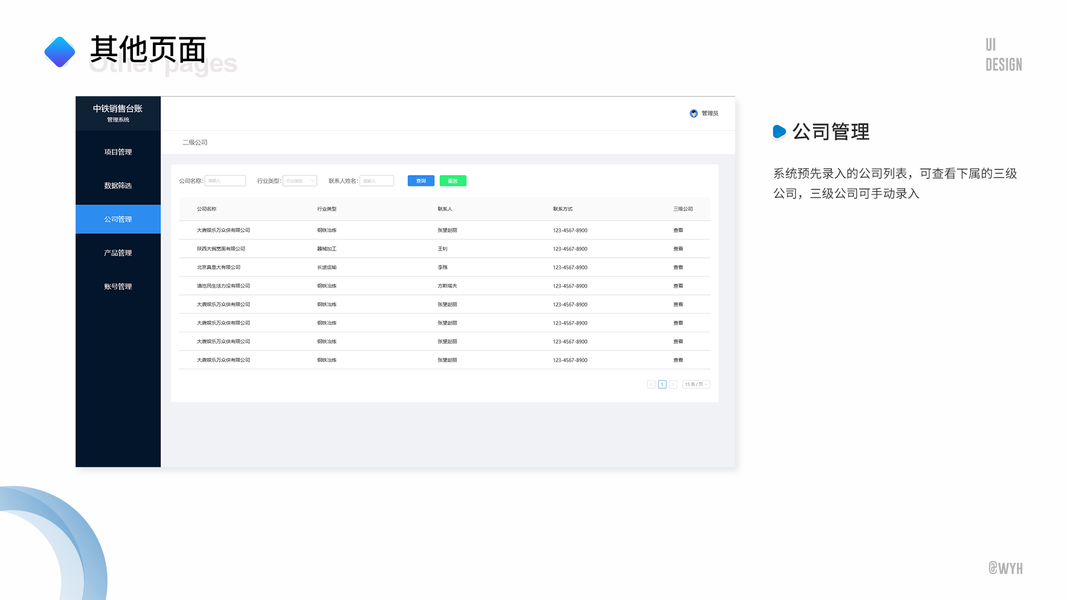Open 项目管理 in the sidebar

pyautogui.click(x=118, y=152)
